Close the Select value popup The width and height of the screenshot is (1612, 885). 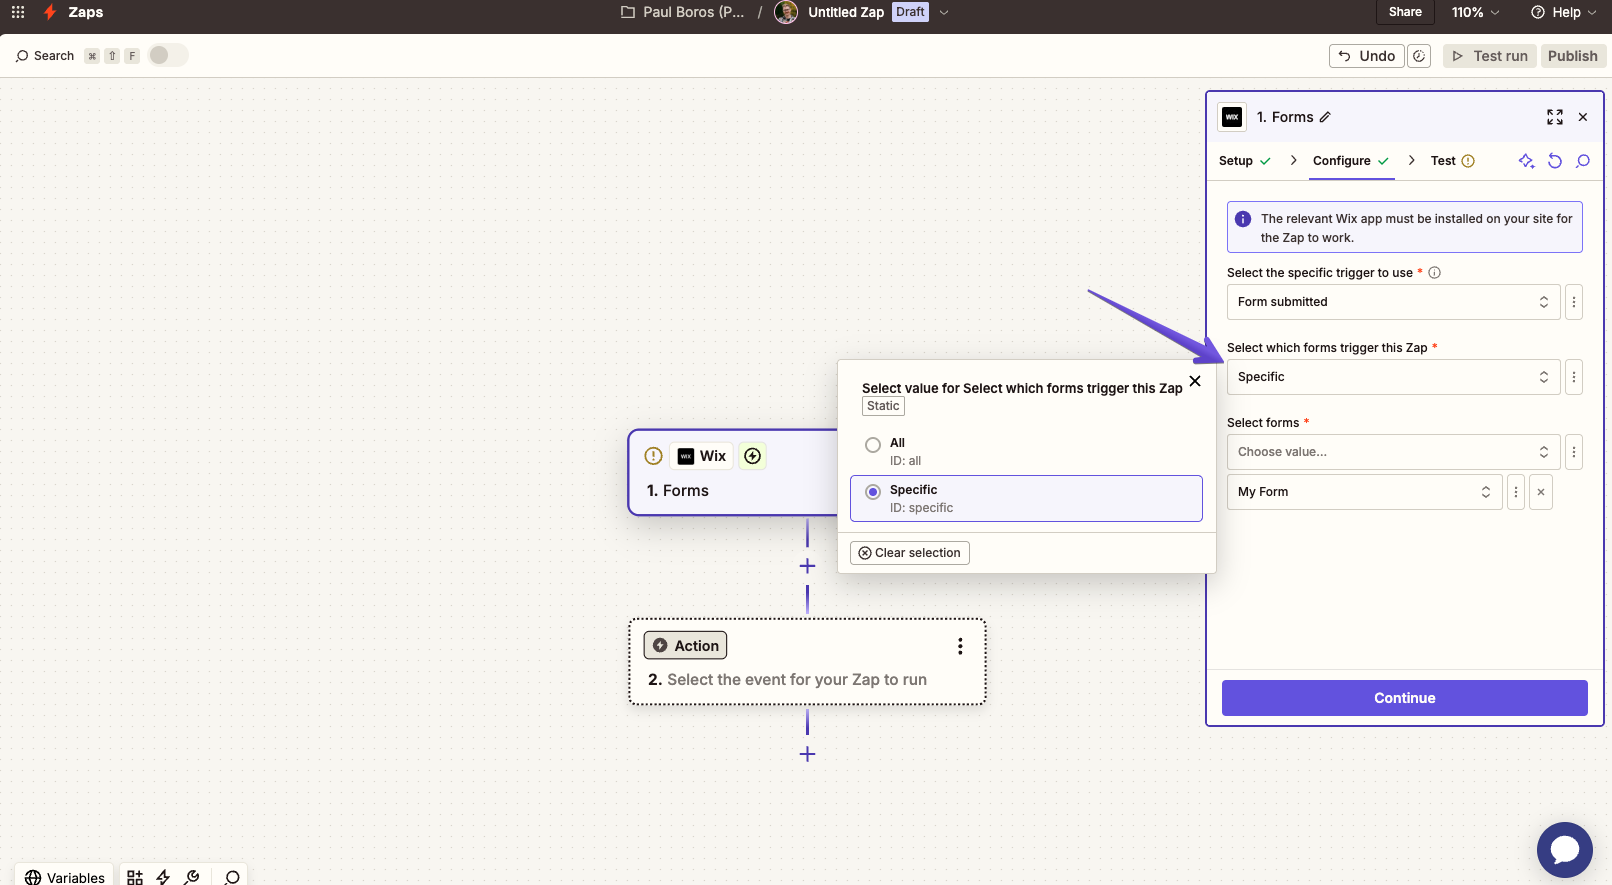[x=1195, y=381]
